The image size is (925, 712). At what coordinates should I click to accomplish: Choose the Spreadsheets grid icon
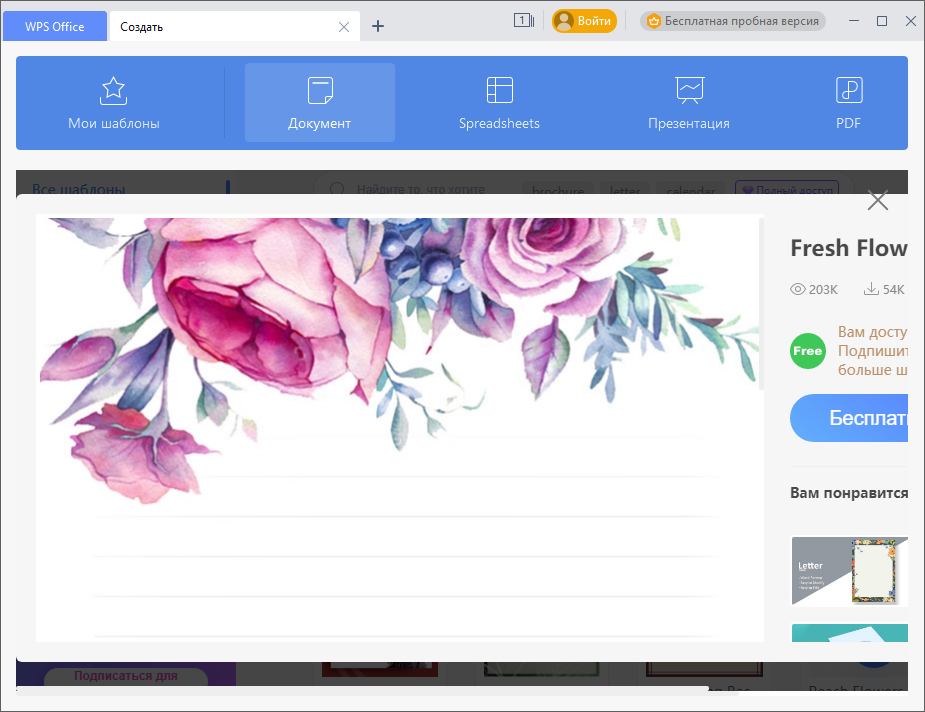pyautogui.click(x=499, y=91)
